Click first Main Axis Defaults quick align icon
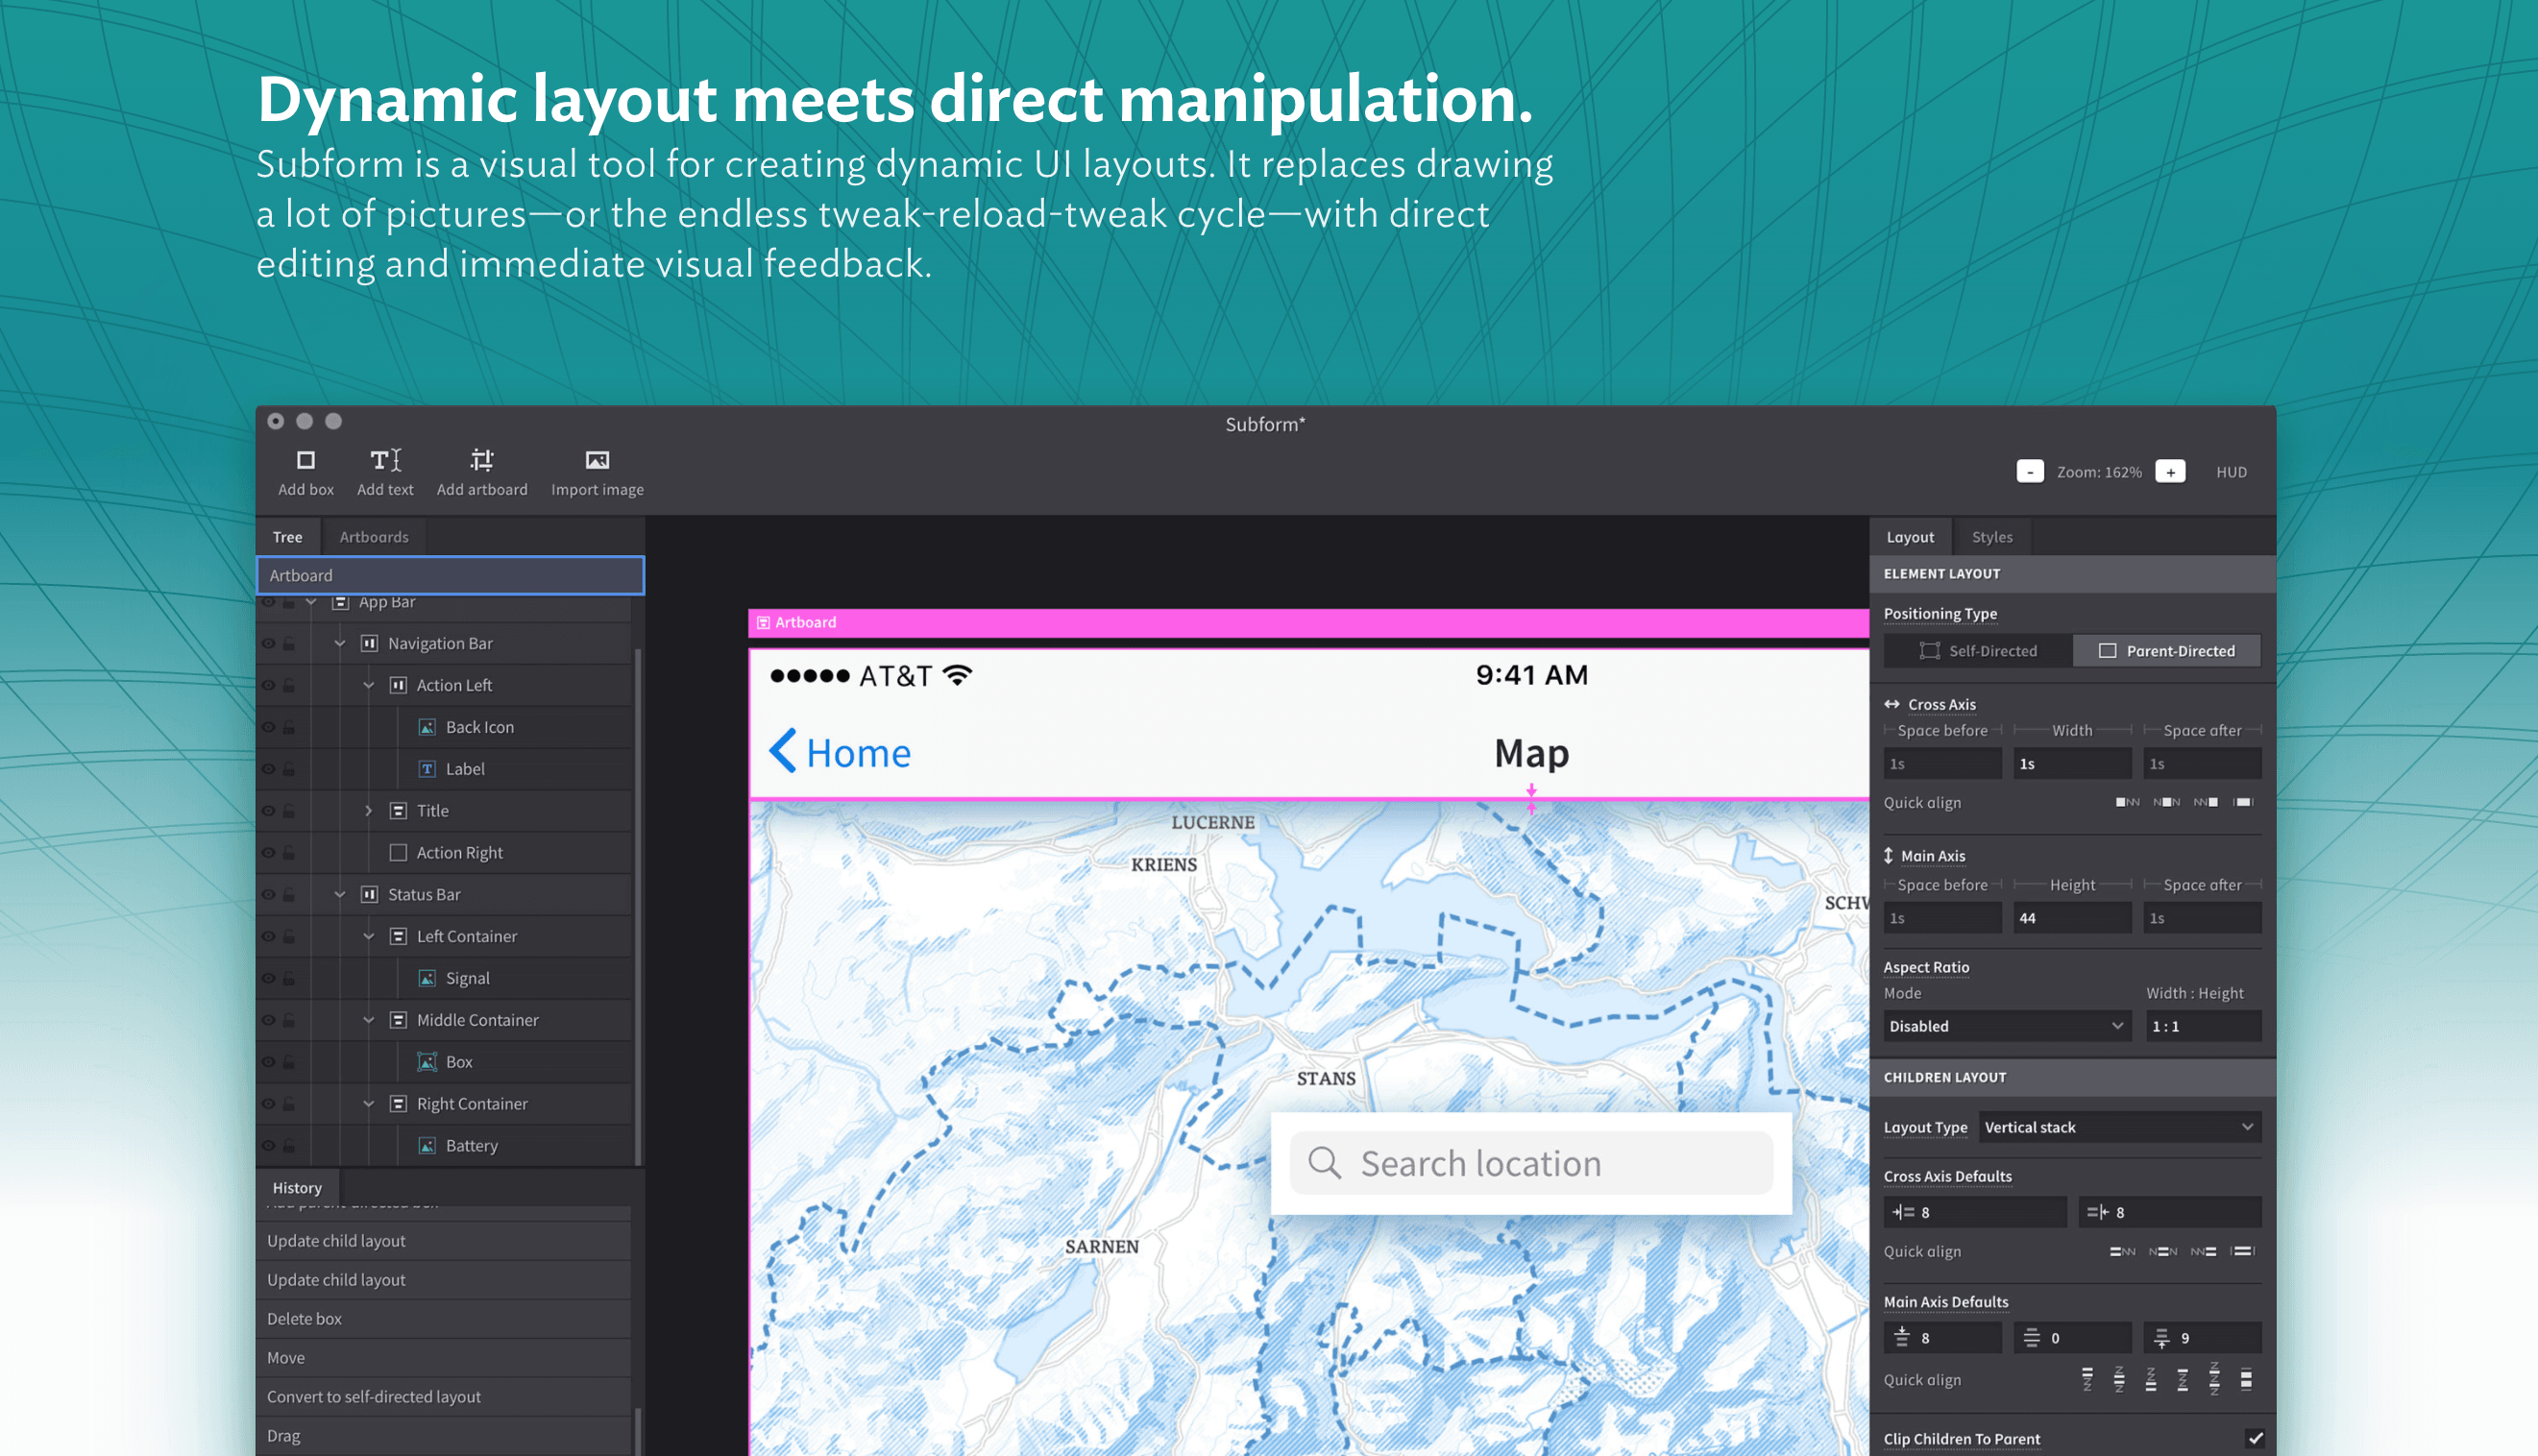 coord(2087,1380)
